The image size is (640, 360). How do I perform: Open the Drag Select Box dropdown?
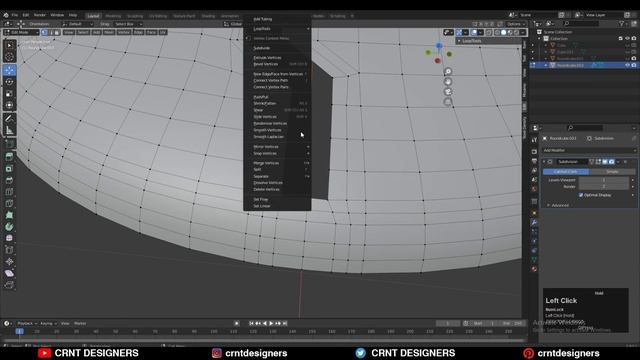pyautogui.click(x=128, y=24)
